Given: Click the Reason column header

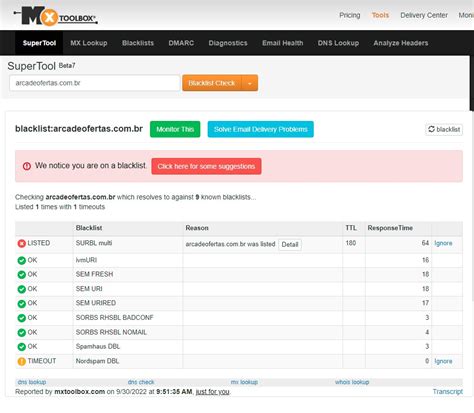Looking at the screenshot, I should [x=197, y=228].
